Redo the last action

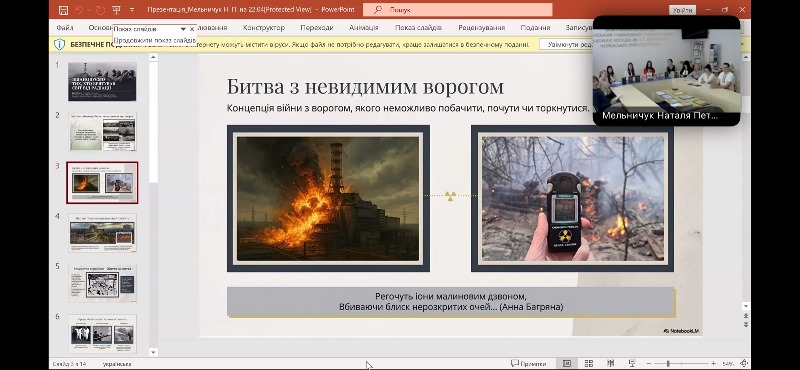(100, 10)
